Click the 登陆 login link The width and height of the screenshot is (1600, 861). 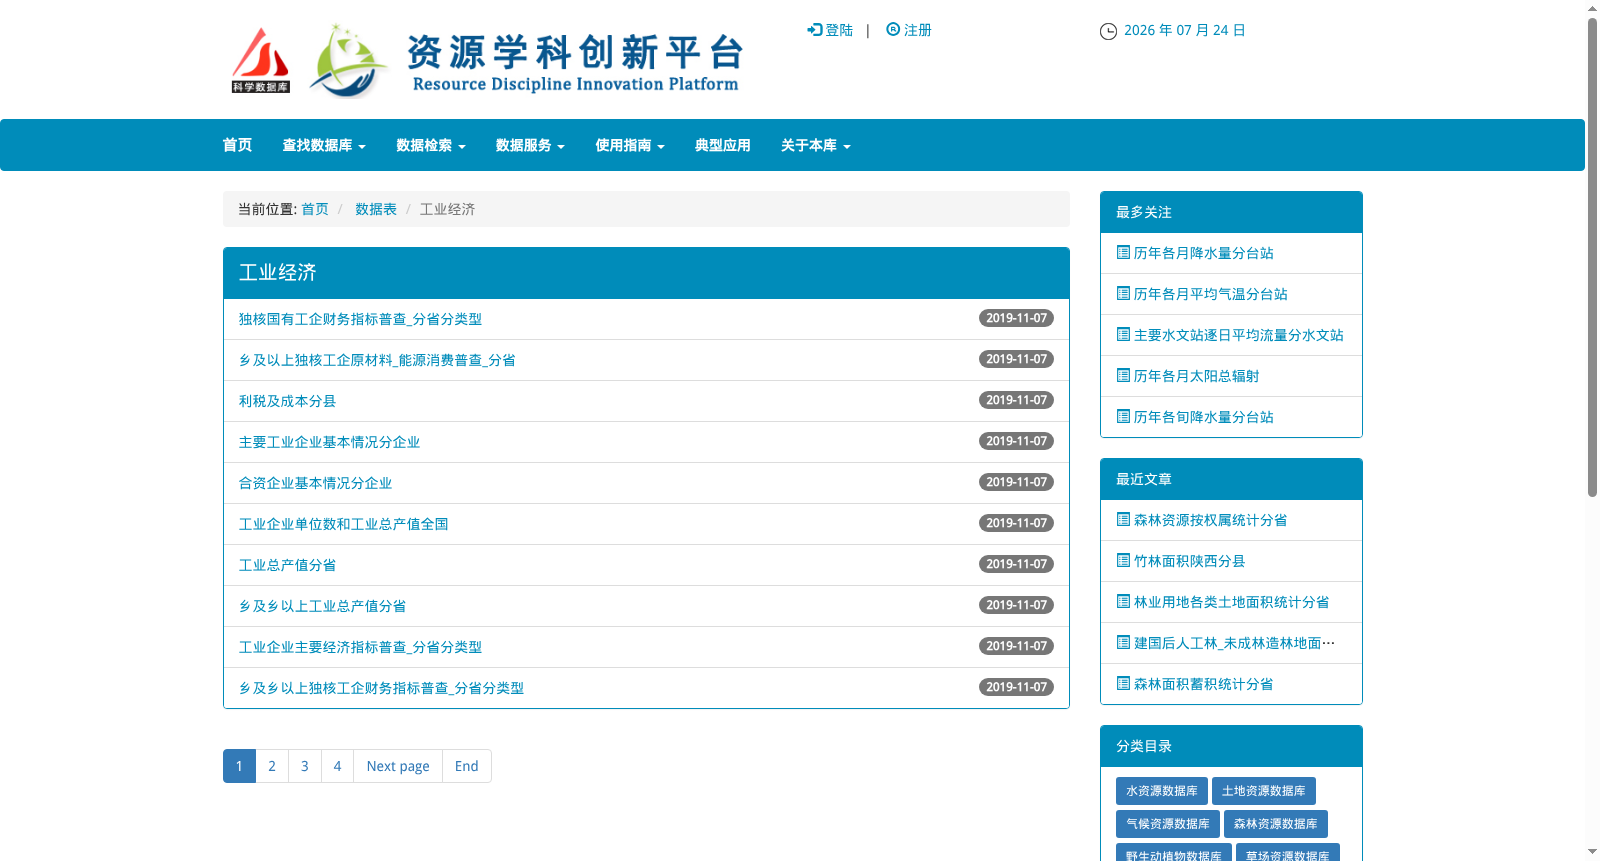point(839,30)
